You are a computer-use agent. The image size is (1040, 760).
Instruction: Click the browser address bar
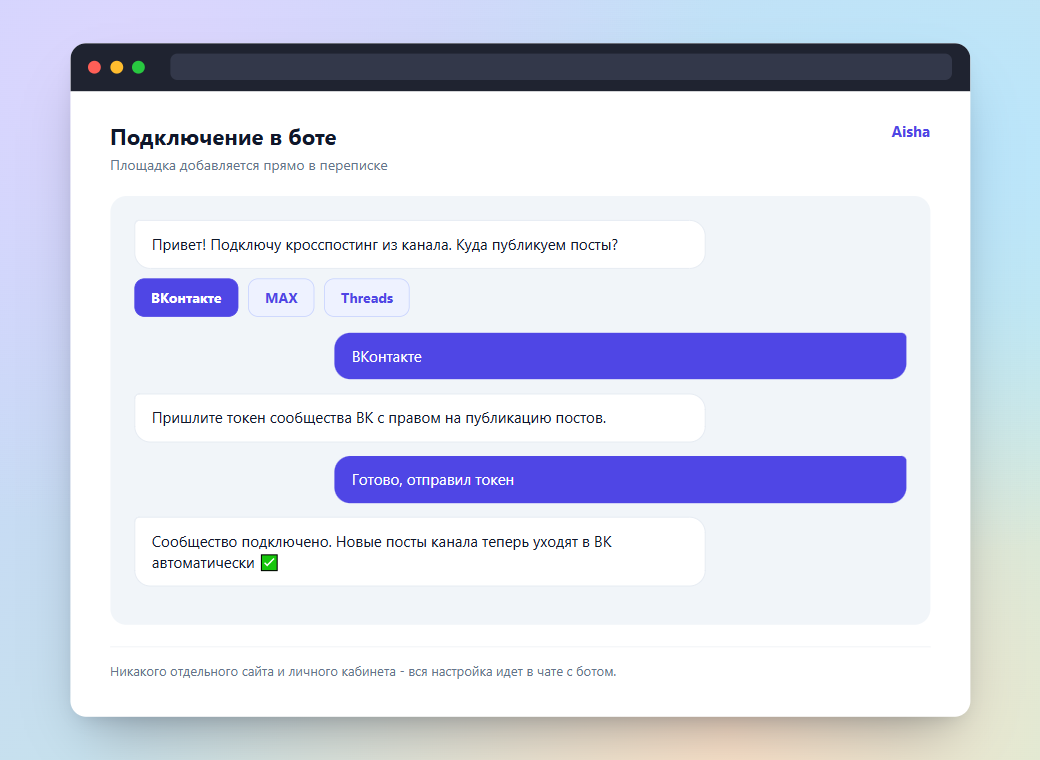pyautogui.click(x=560, y=67)
